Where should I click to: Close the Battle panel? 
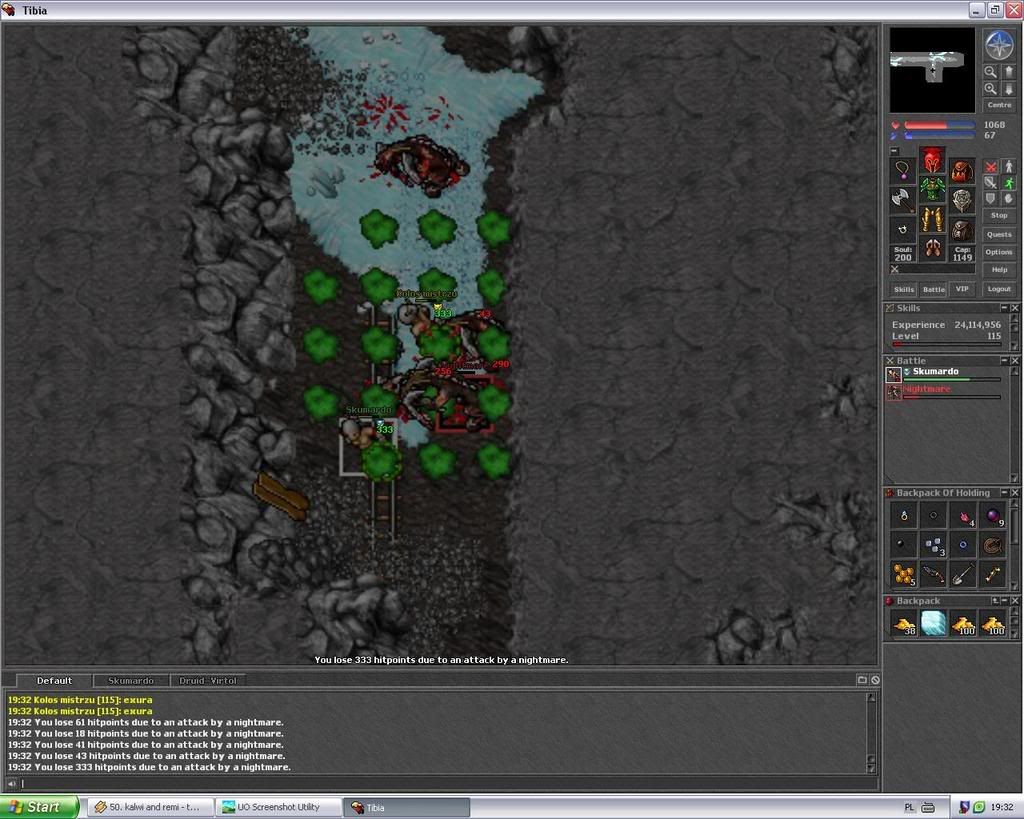pos(1015,361)
